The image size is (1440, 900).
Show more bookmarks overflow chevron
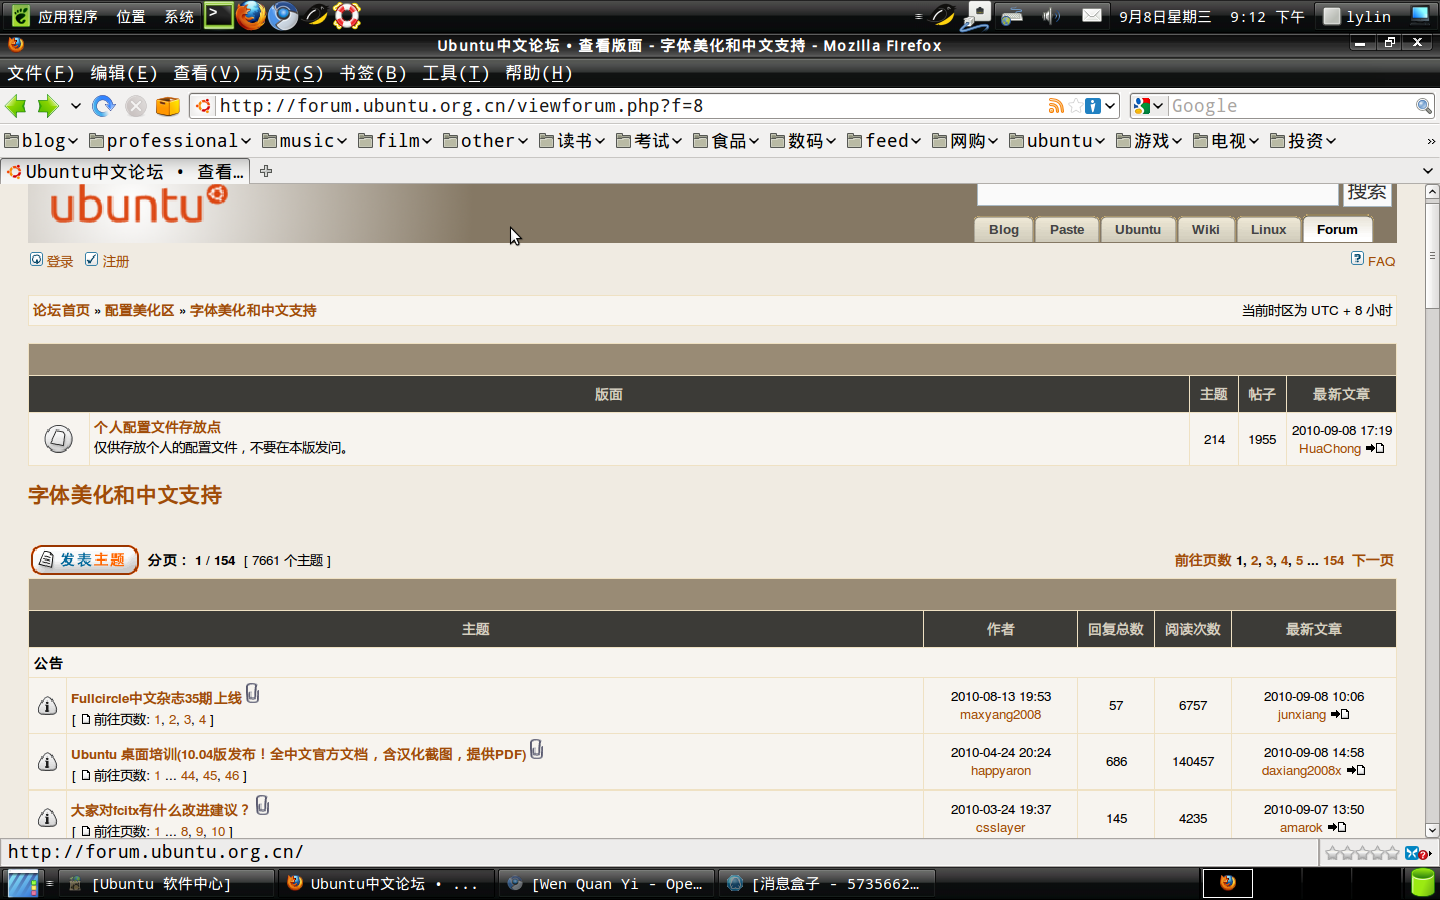pos(1431,141)
